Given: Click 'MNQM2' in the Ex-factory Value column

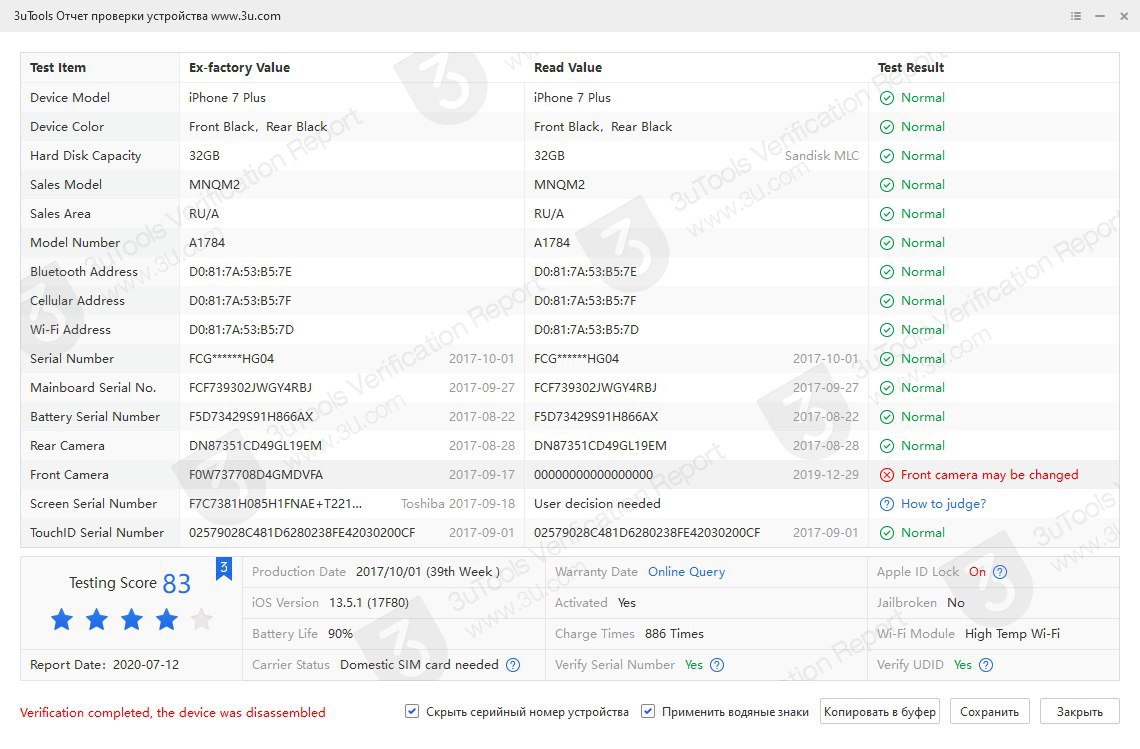Looking at the screenshot, I should (x=214, y=185).
